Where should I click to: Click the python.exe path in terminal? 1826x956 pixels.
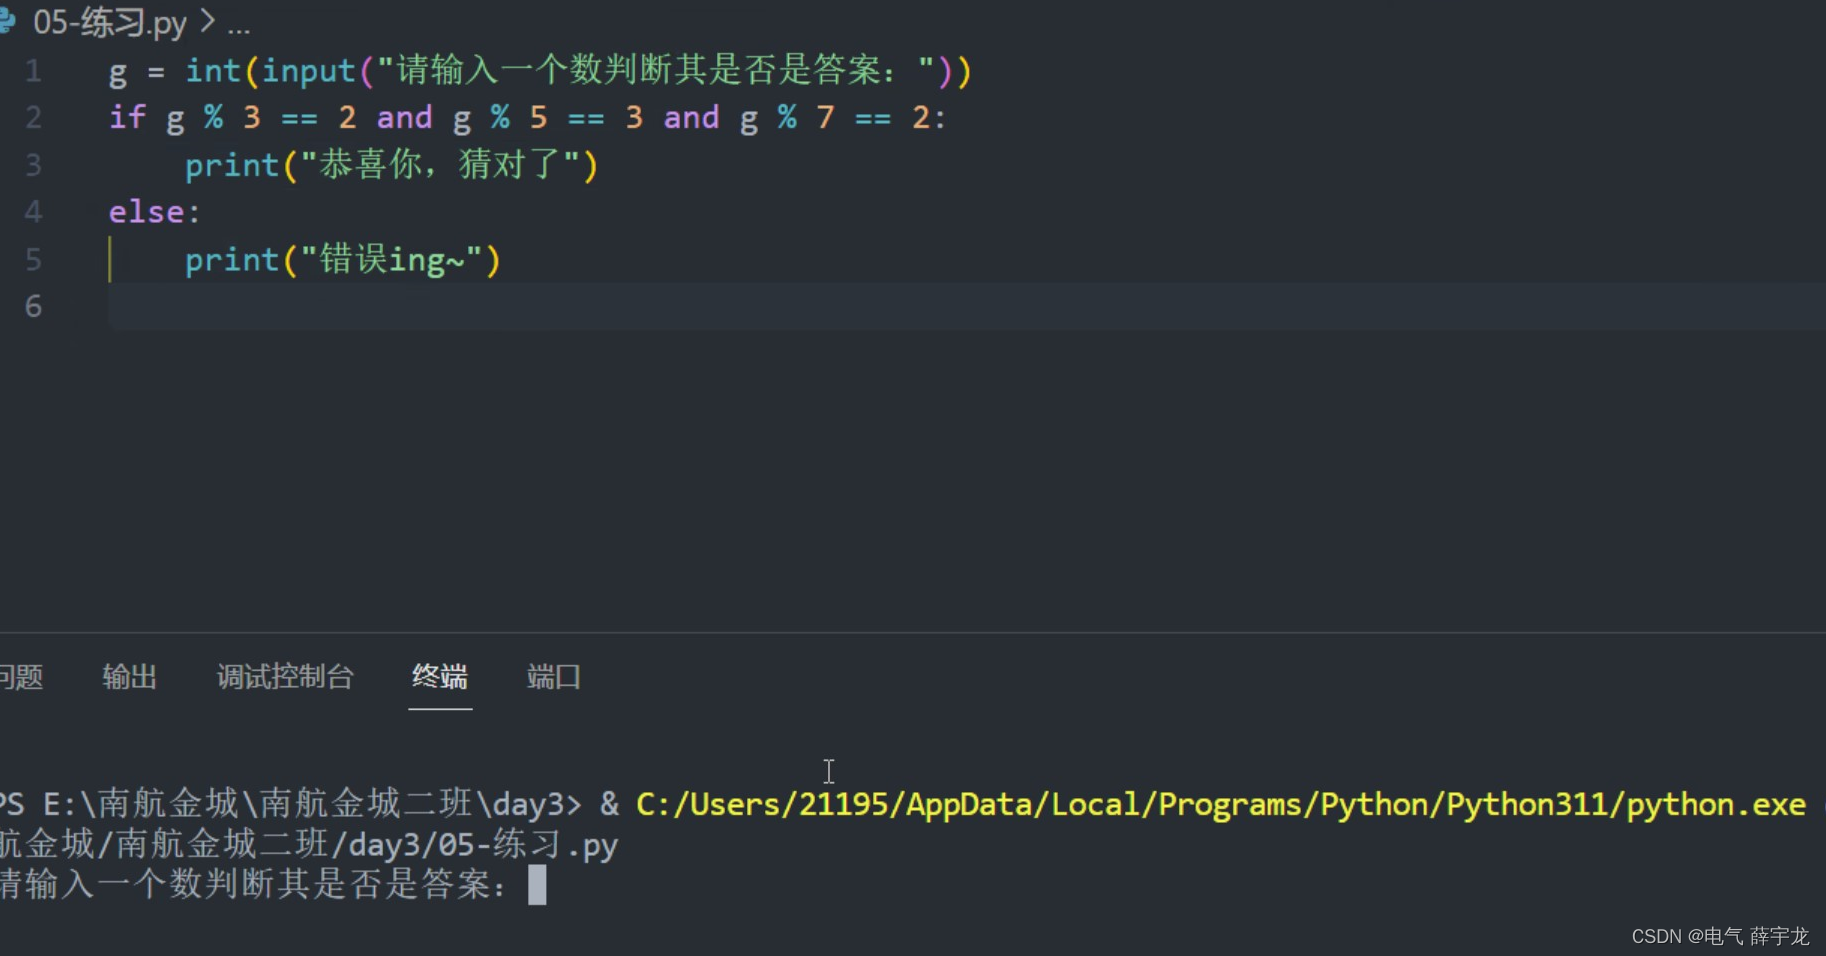1221,805
